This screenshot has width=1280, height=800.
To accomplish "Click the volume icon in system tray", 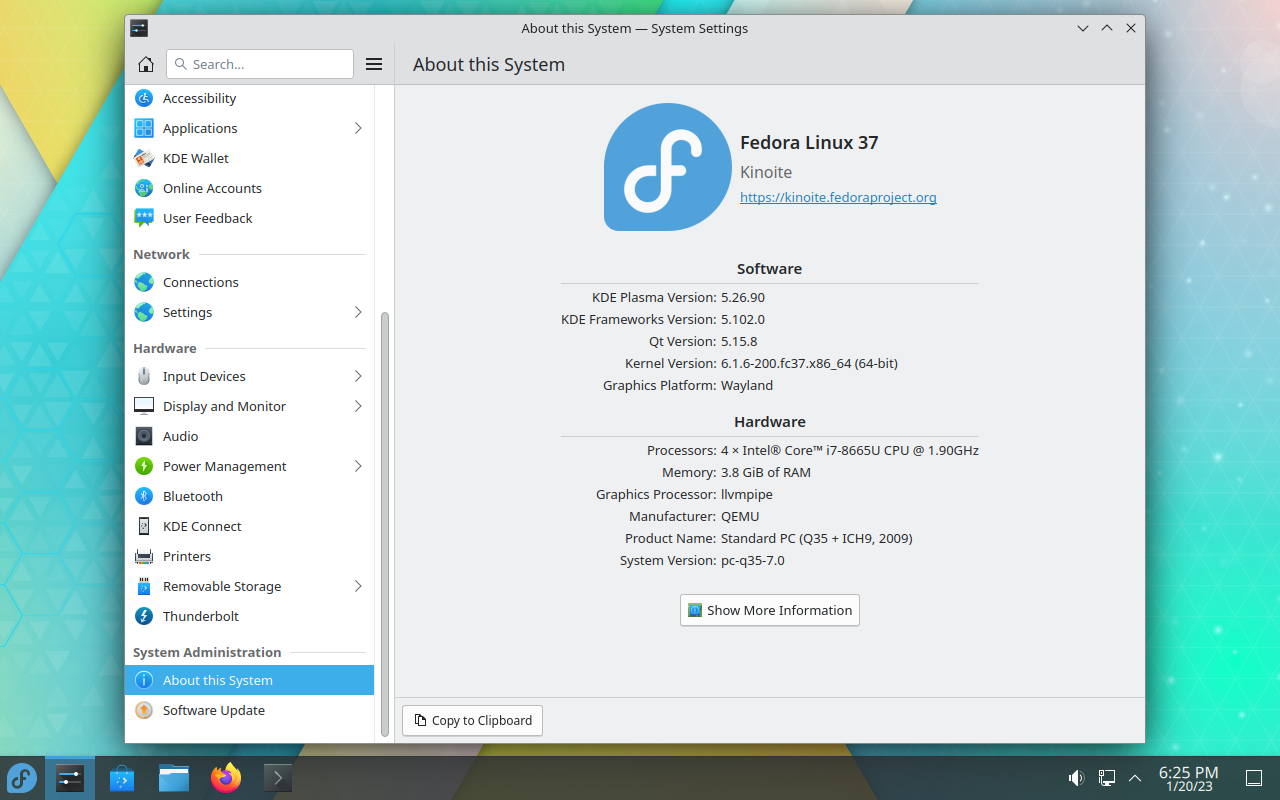I will 1076,778.
